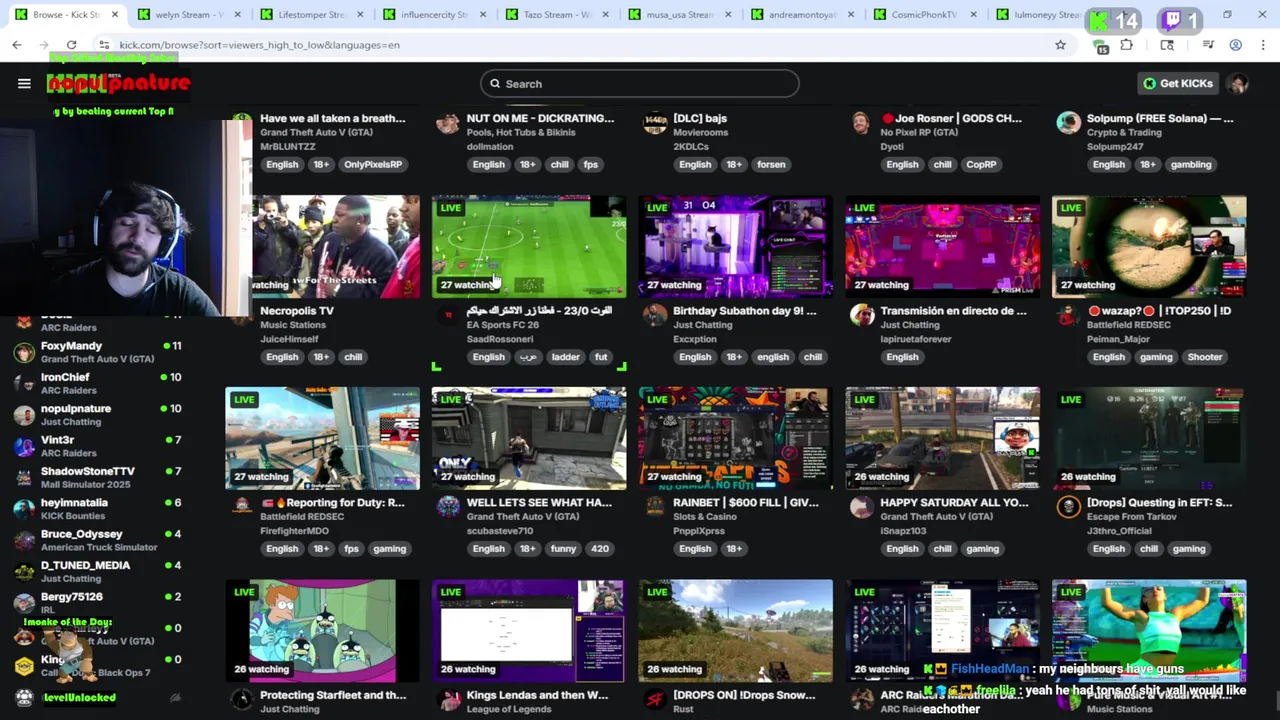Click PnpplXprss streamer avatar icon
1280x720 pixels.
655,508
